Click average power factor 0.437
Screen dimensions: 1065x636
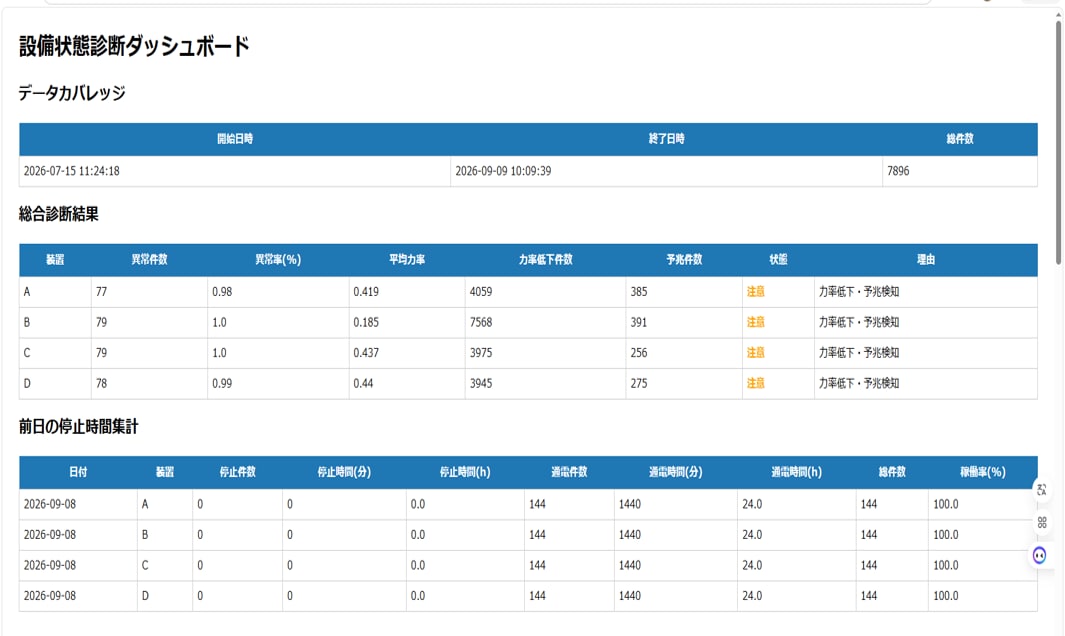point(366,353)
